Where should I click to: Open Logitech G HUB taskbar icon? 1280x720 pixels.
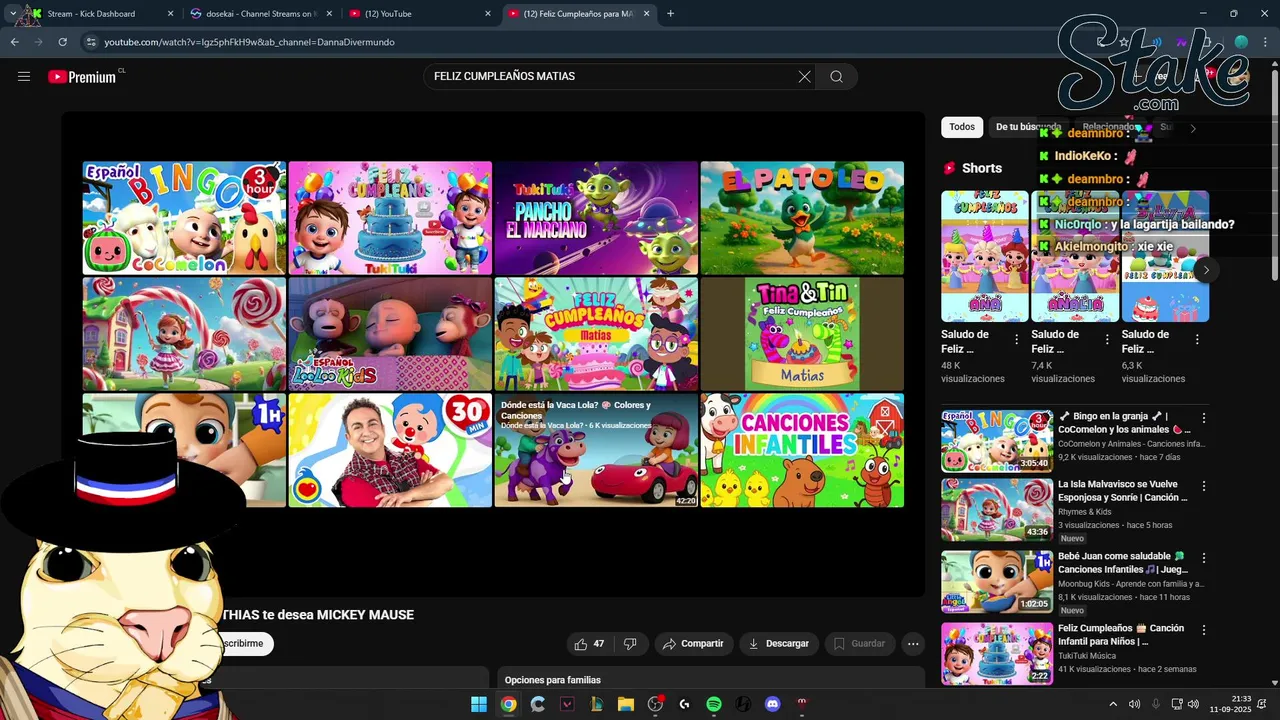(684, 704)
